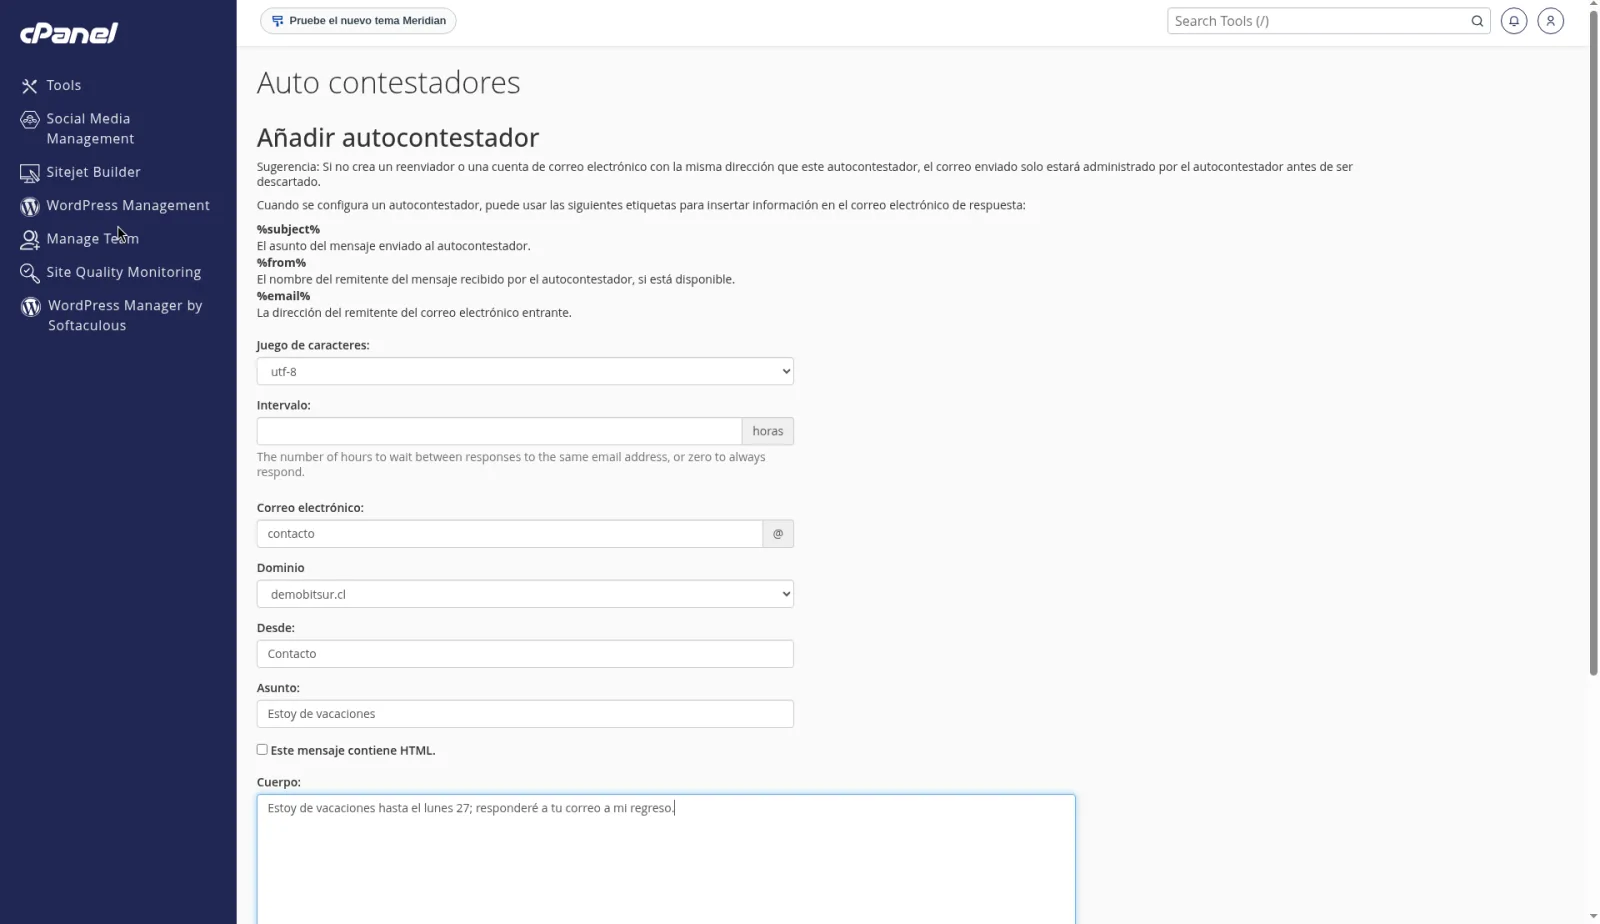Click the %from% tag text
1600x924 pixels.
[x=281, y=263]
